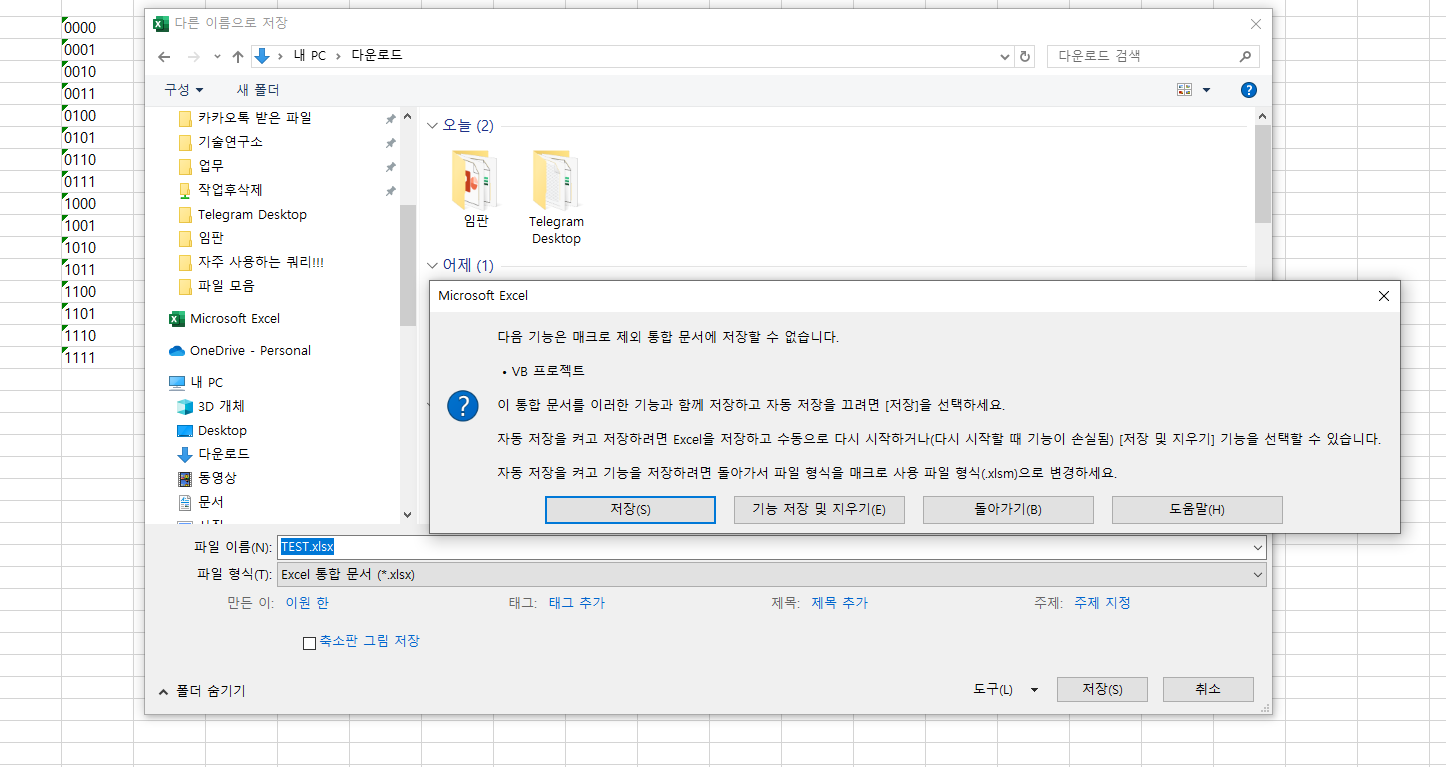Viewport: 1446px width, 767px height.
Task: Open 파일 형식 Excel 통합 문서 dropdown
Action: pyautogui.click(x=772, y=574)
